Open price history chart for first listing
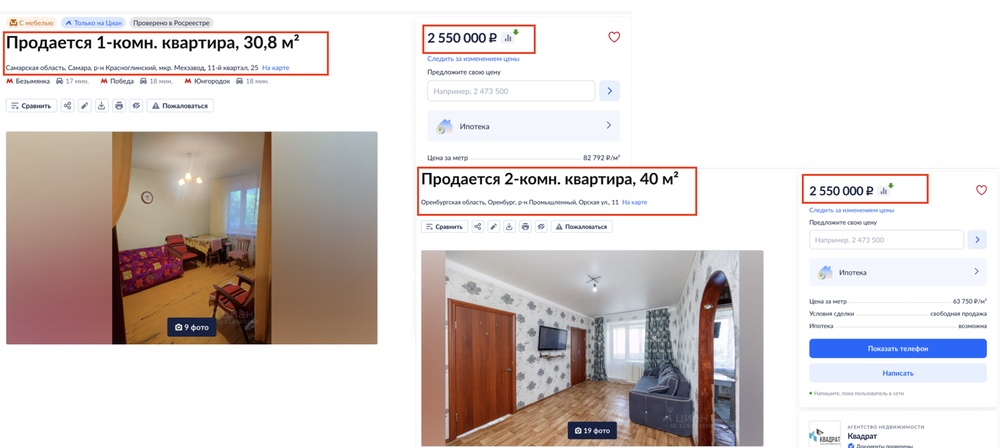This screenshot has height=448, width=1000. pos(508,38)
